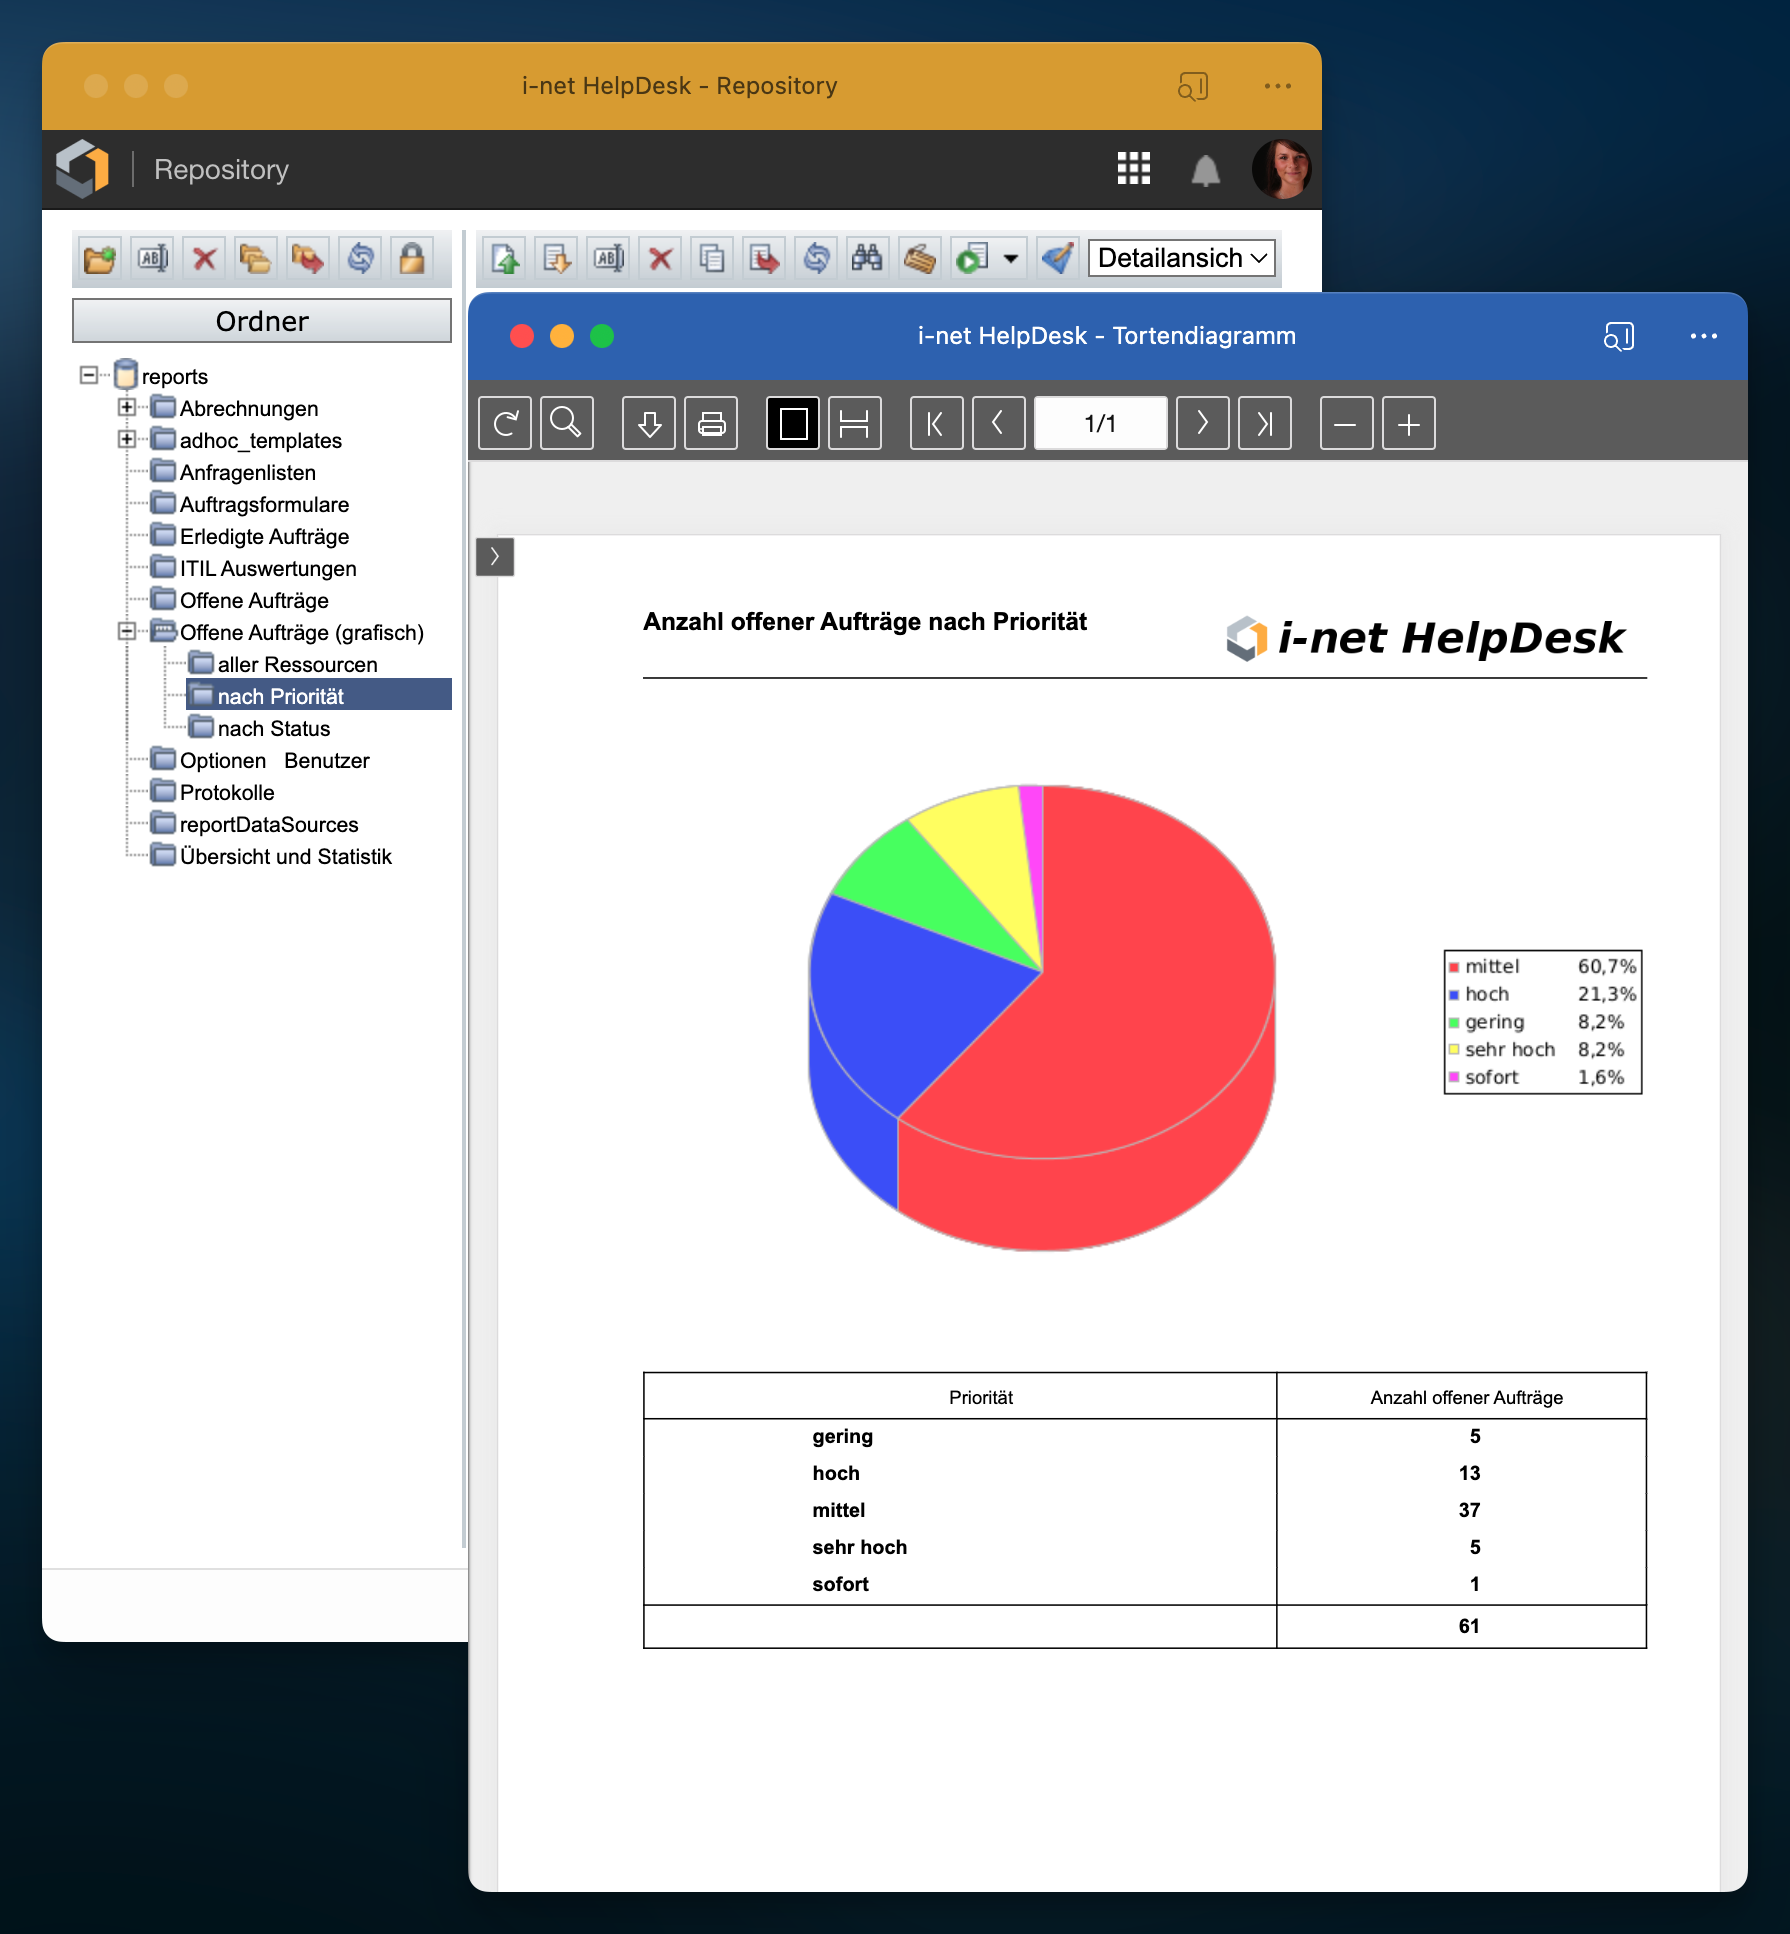Click blue hoch swatch in legend
Screen dimensions: 1790x1934
click(x=1454, y=995)
